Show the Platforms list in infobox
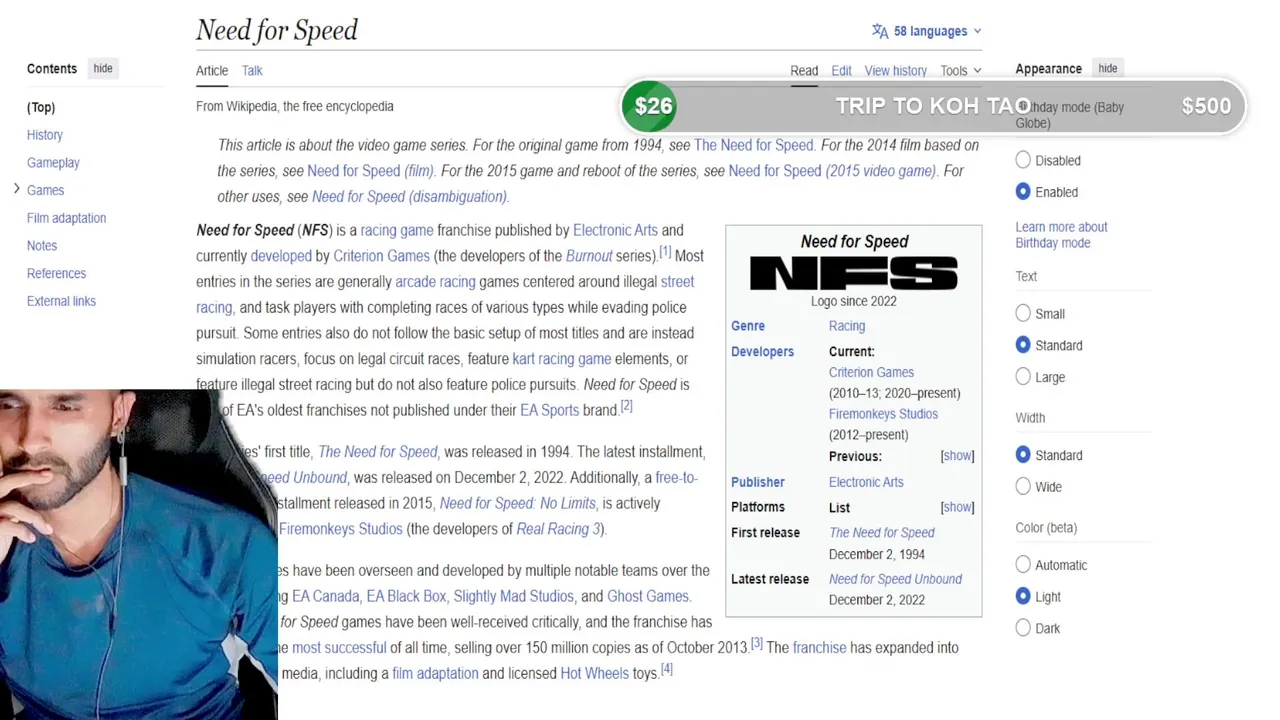 tap(957, 507)
